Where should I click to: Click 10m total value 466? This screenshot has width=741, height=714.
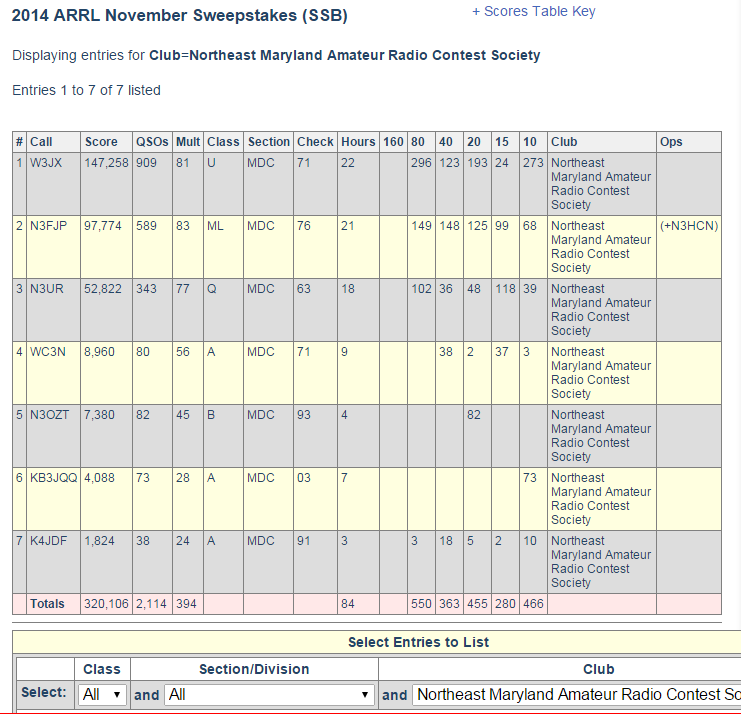click(x=533, y=604)
